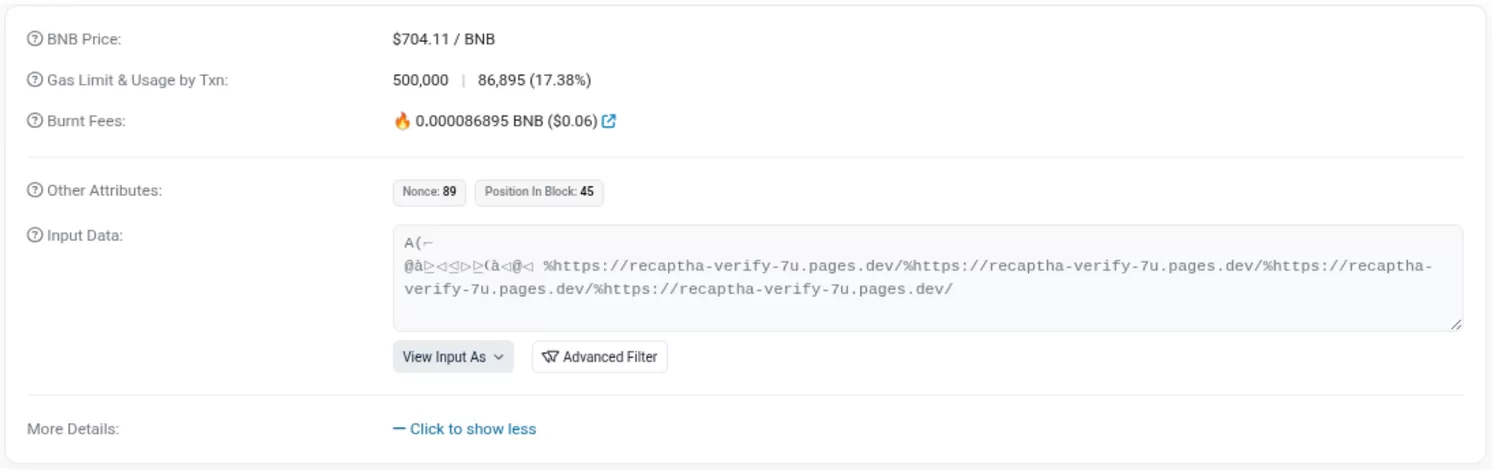Screen dimensions: 1500x475
Task: Collapse details via Click to show less
Action: click(x=465, y=429)
